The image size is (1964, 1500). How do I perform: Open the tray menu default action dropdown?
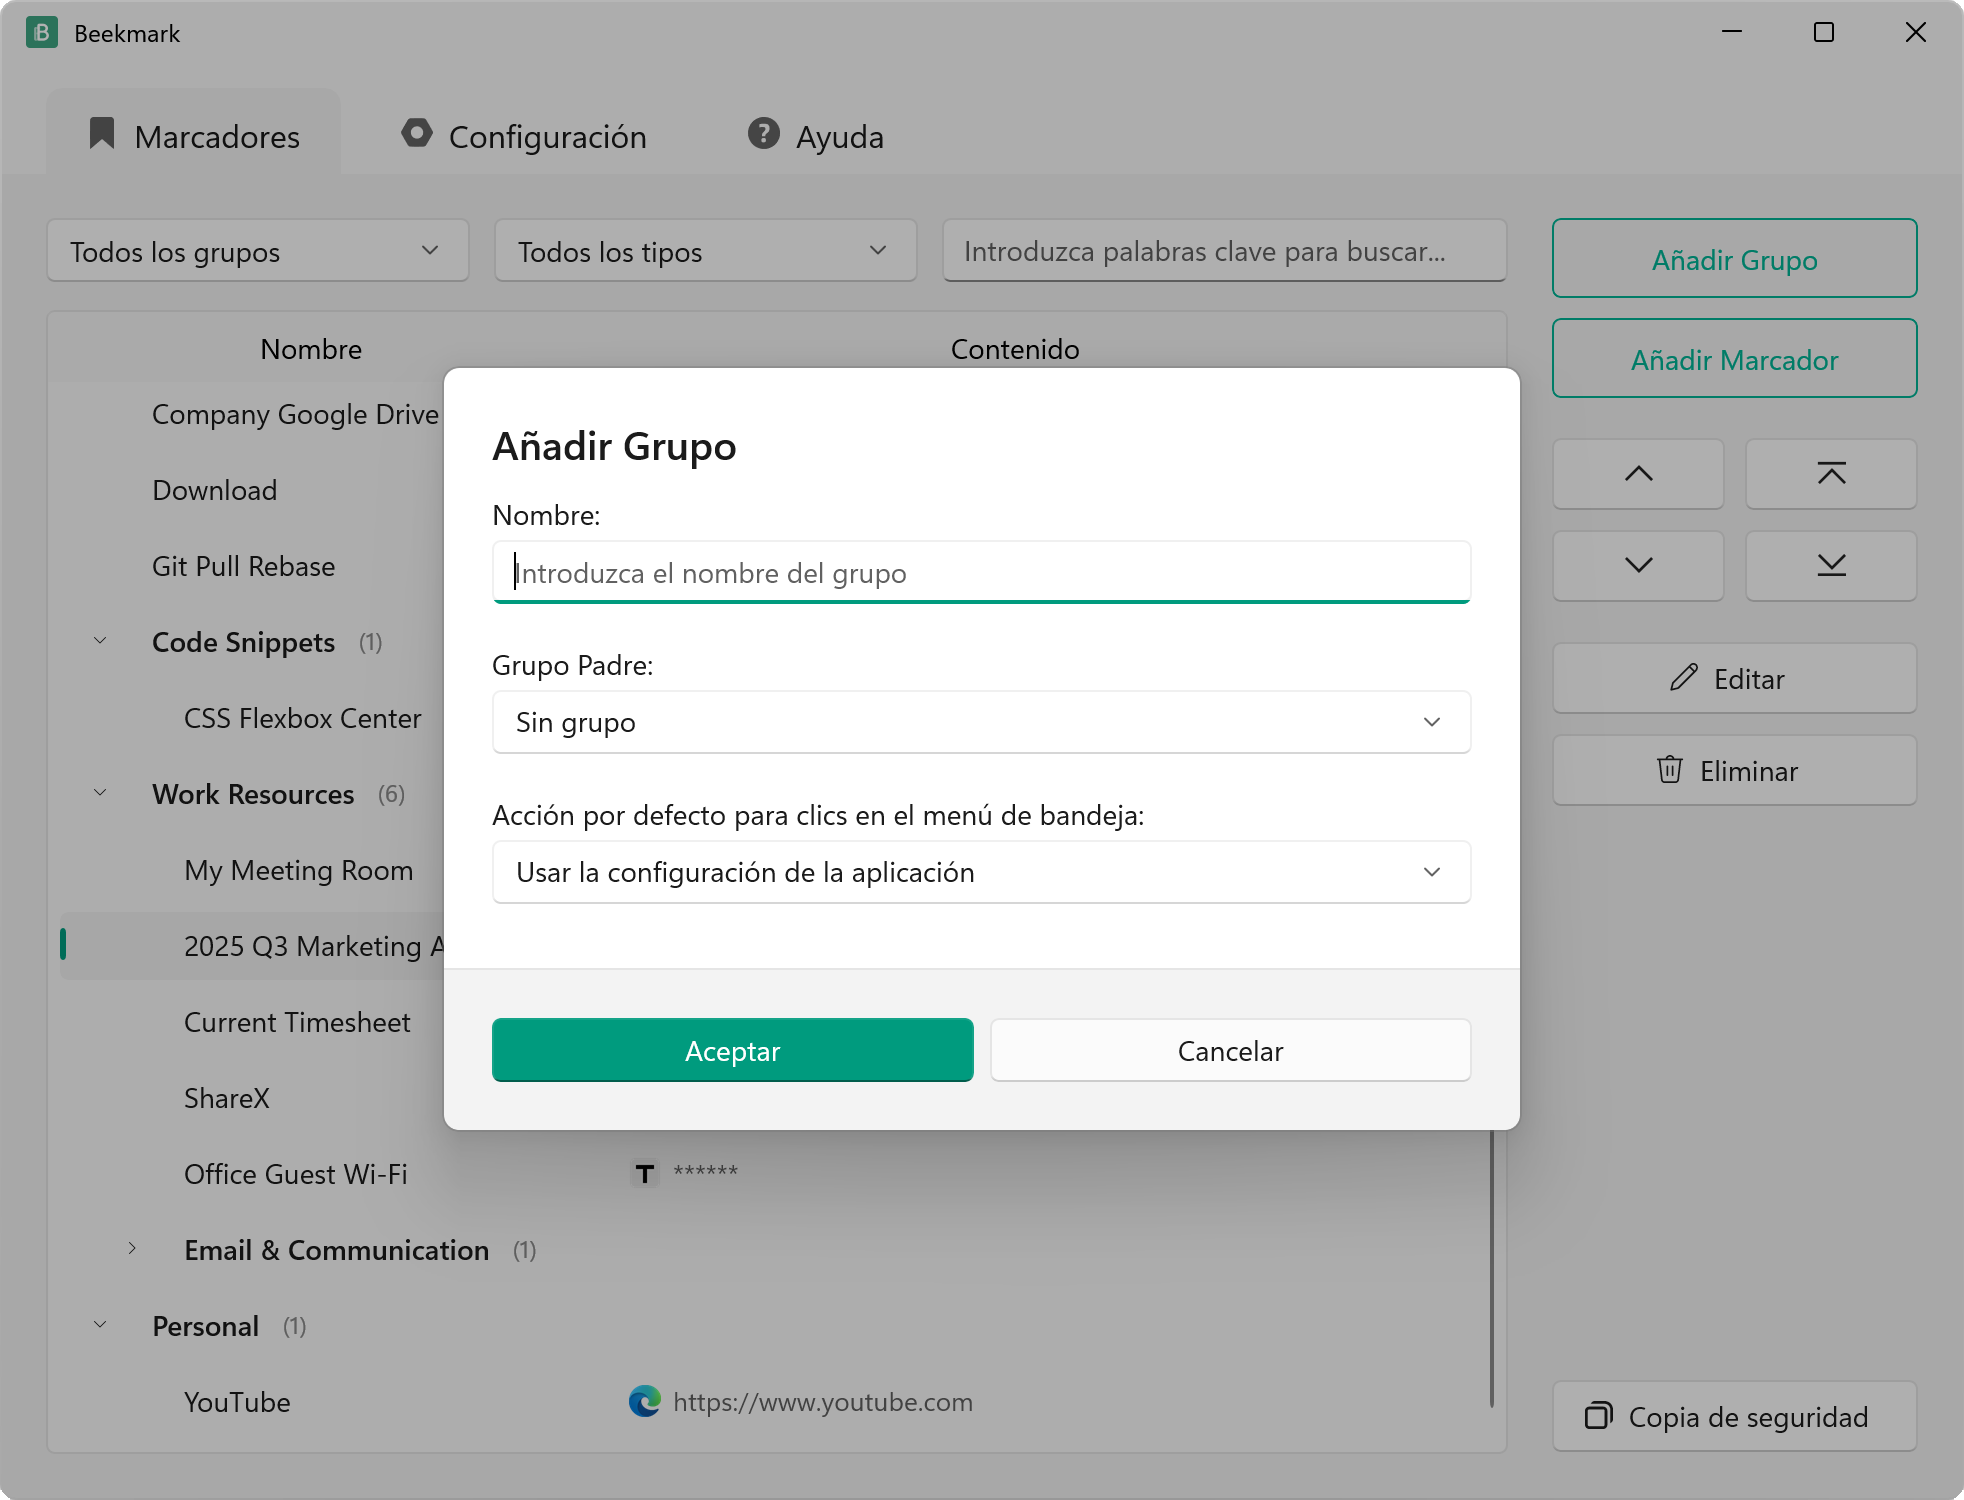[x=981, y=872]
